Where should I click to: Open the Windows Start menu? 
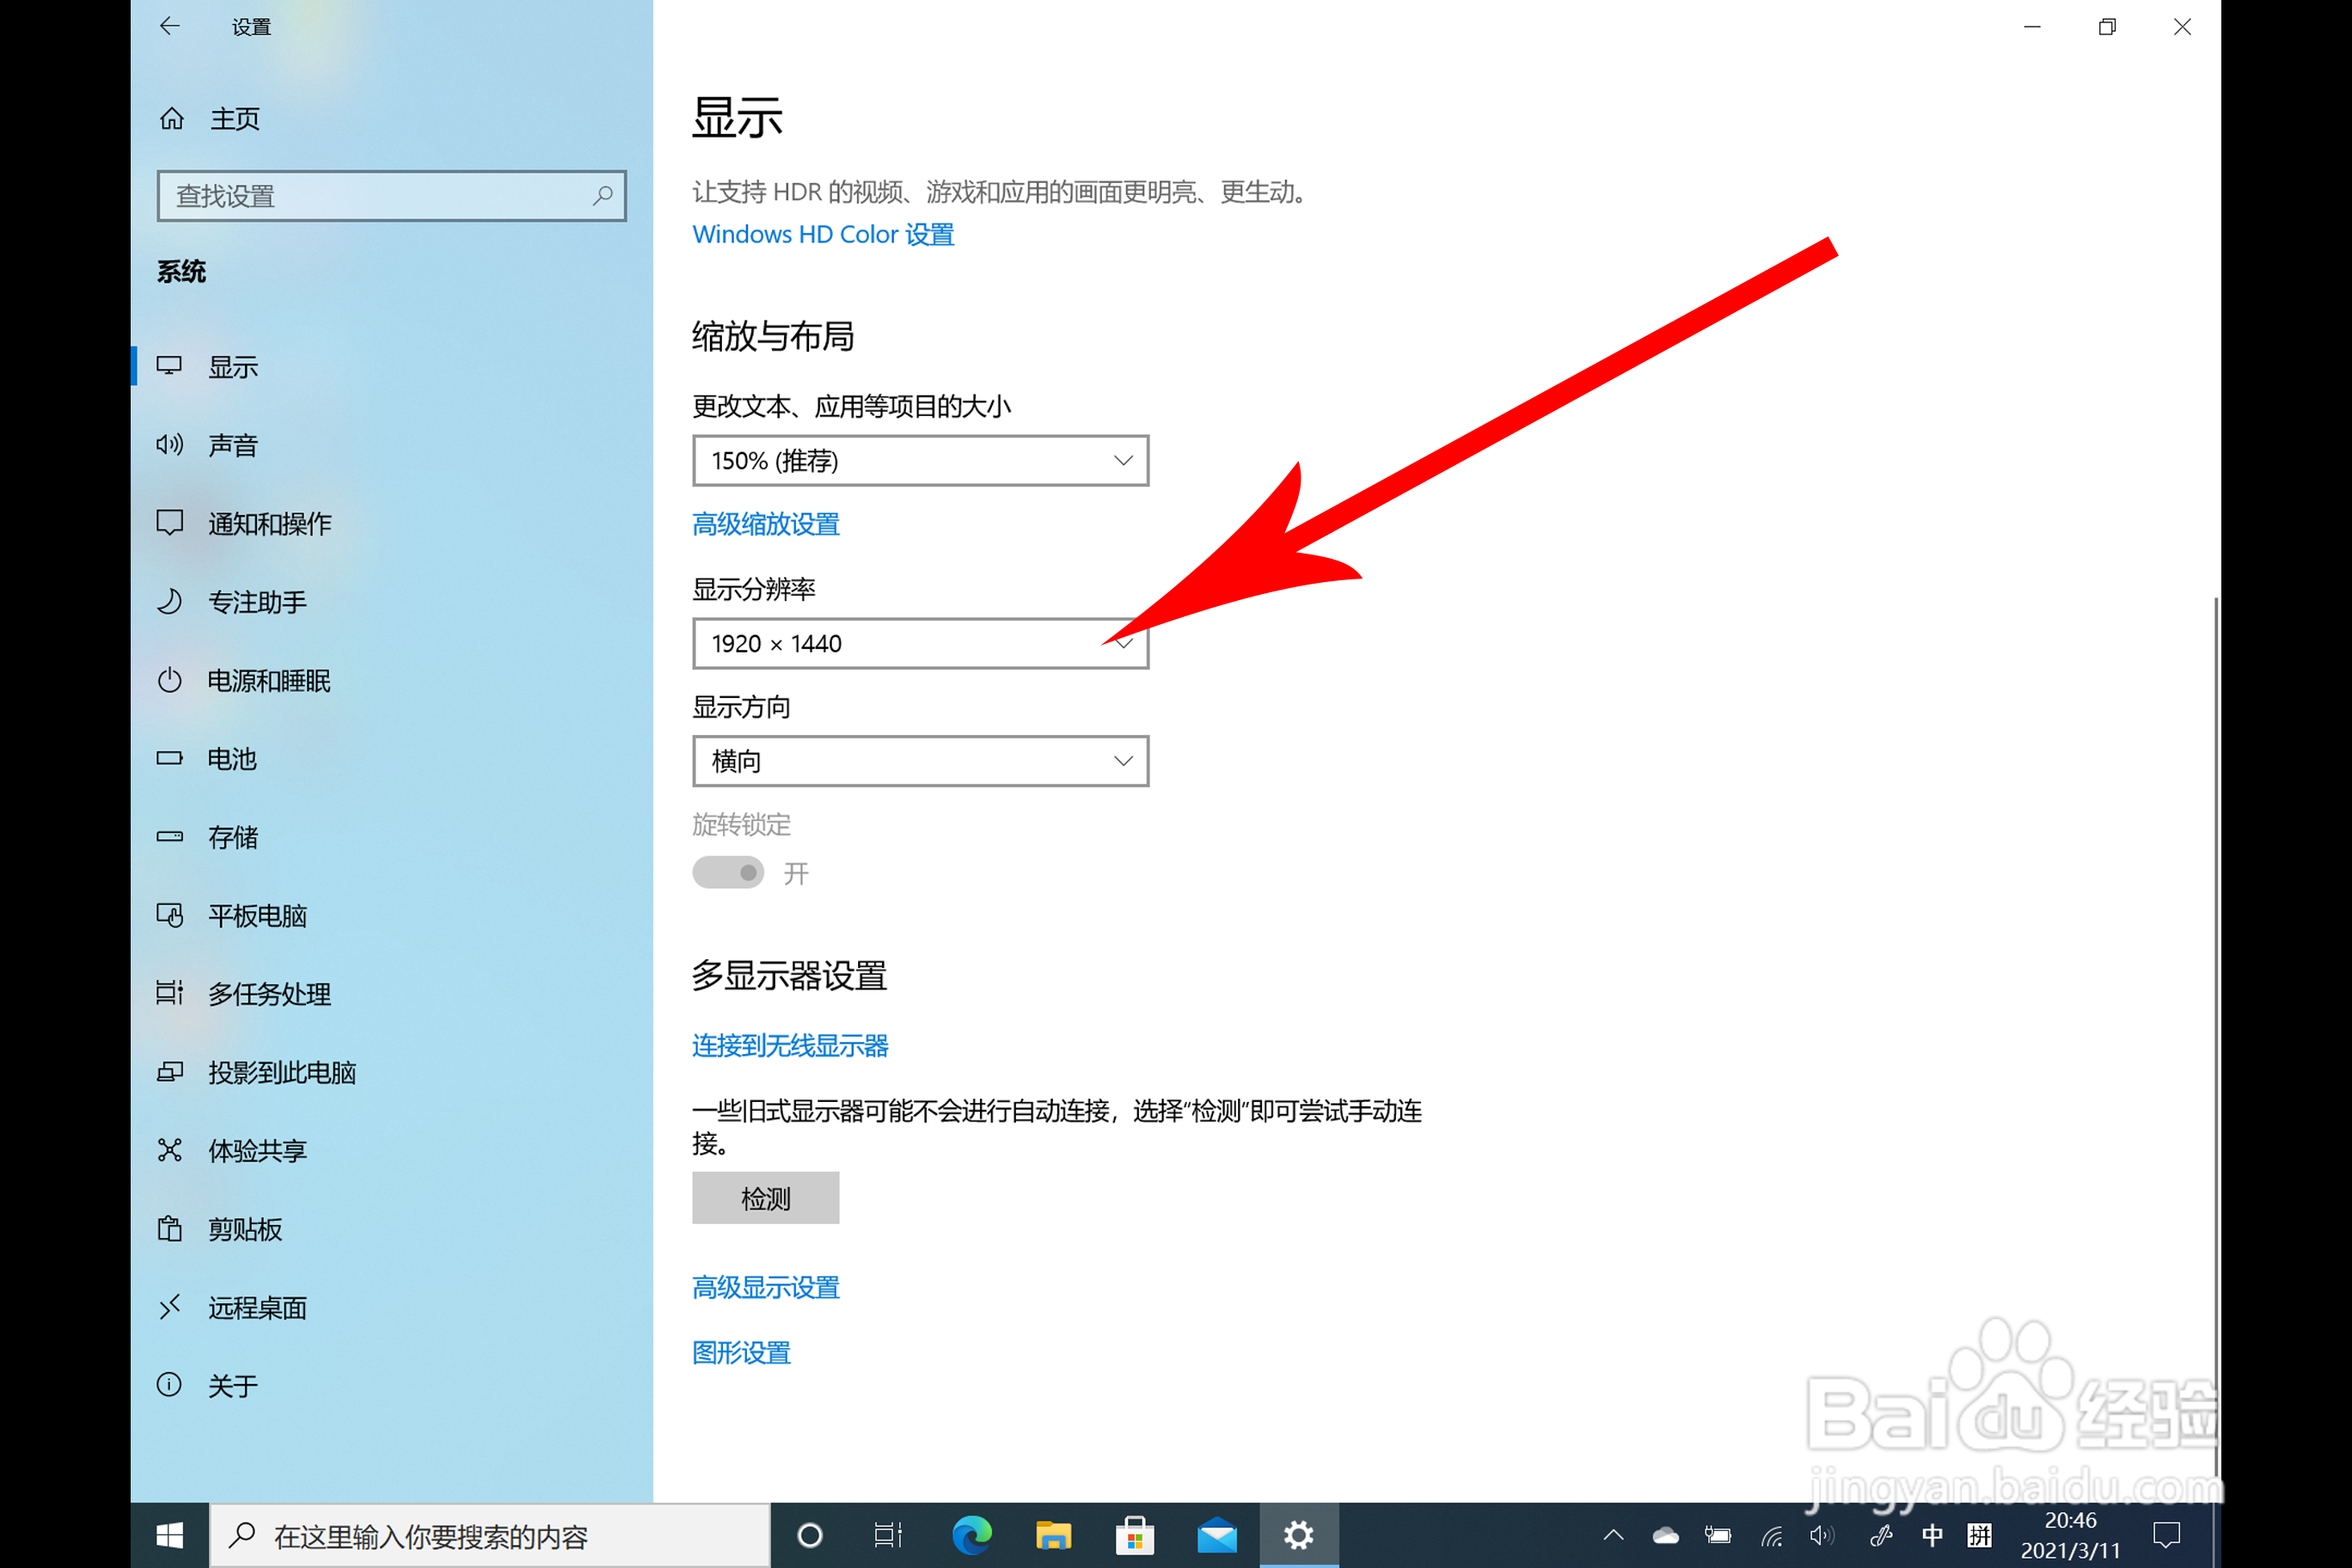click(x=170, y=1535)
